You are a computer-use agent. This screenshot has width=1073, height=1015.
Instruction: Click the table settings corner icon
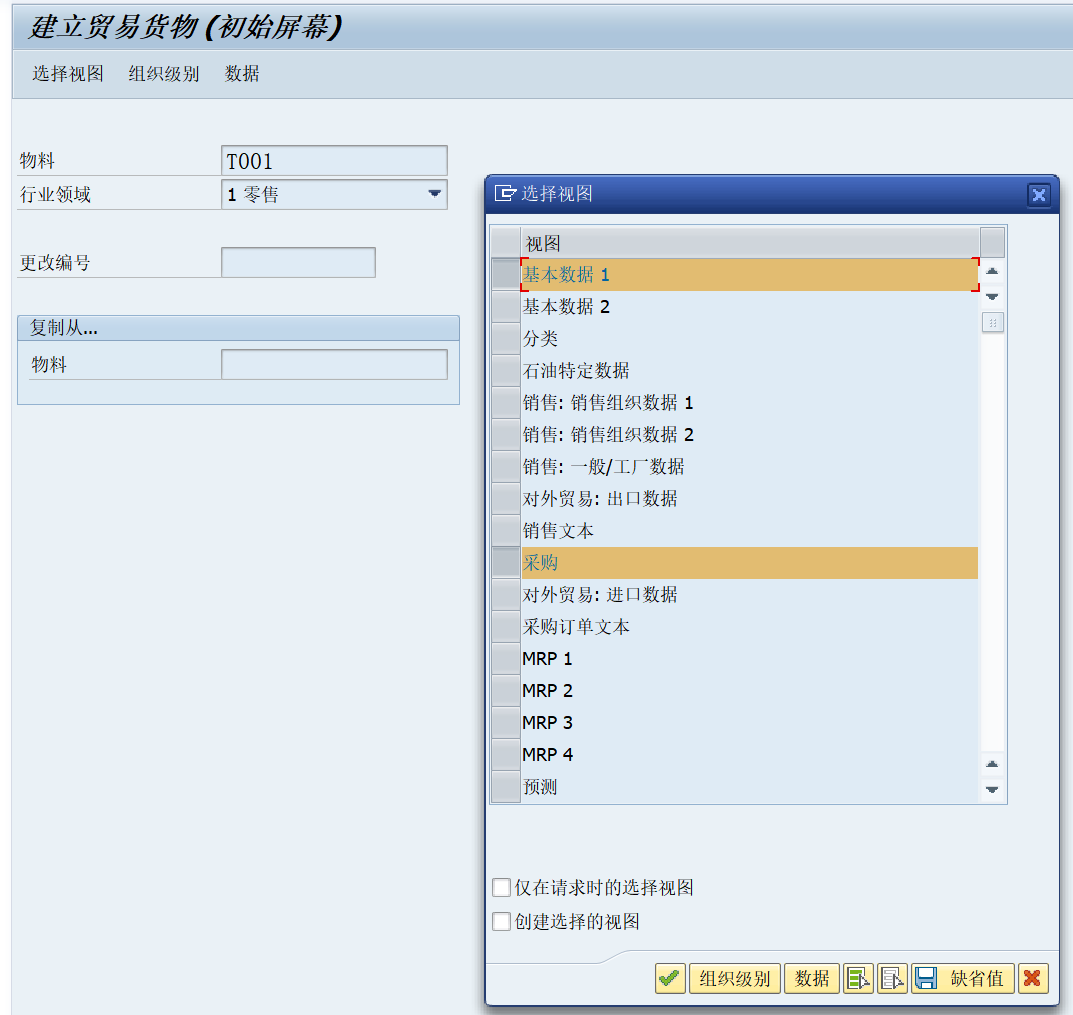[992, 242]
